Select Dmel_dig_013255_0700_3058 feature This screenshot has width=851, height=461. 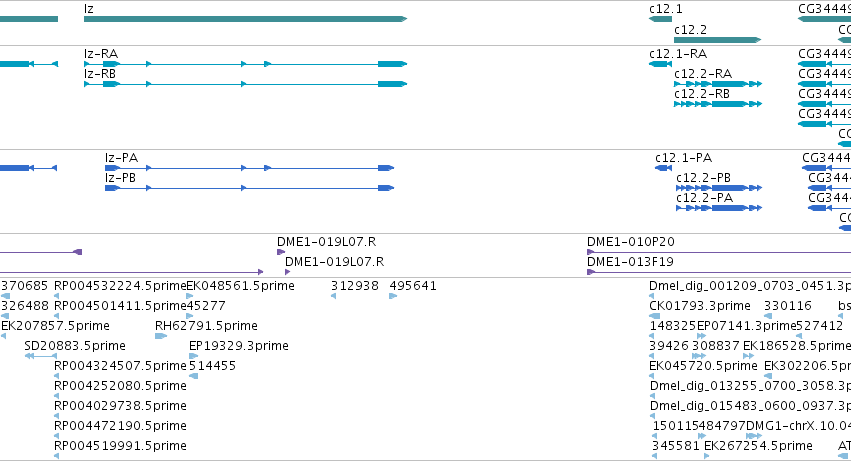pos(652,396)
